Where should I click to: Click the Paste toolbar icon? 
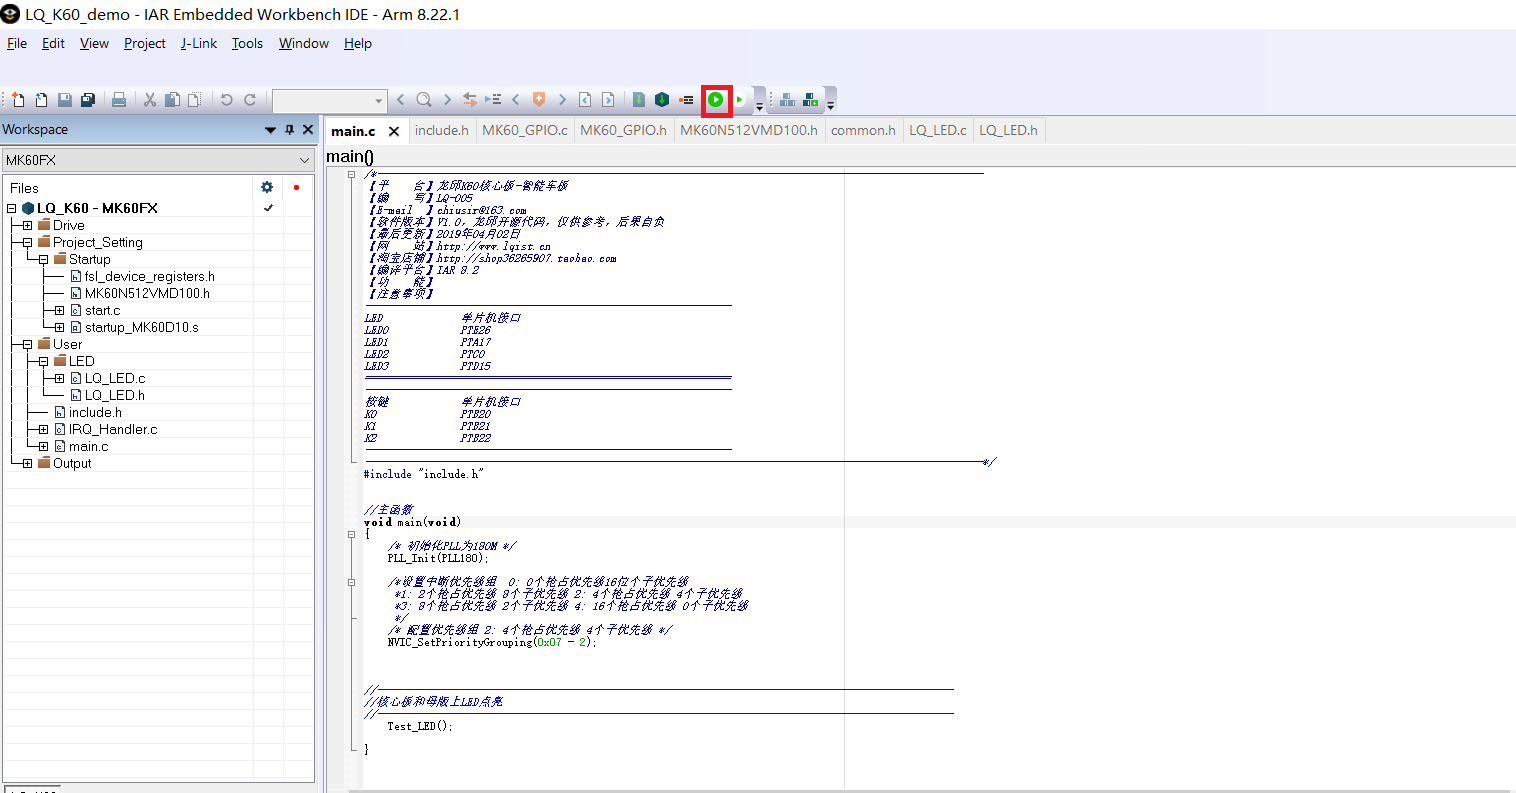195,99
